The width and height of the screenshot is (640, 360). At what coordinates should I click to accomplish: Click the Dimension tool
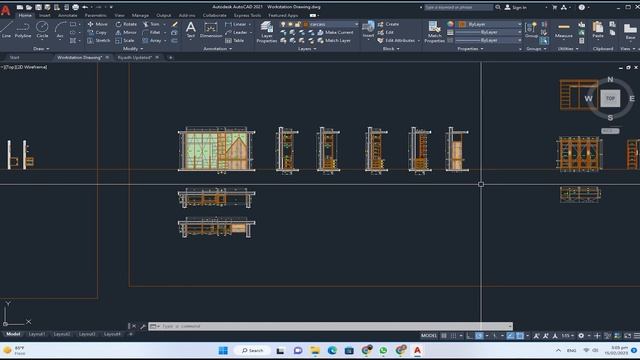(211, 30)
